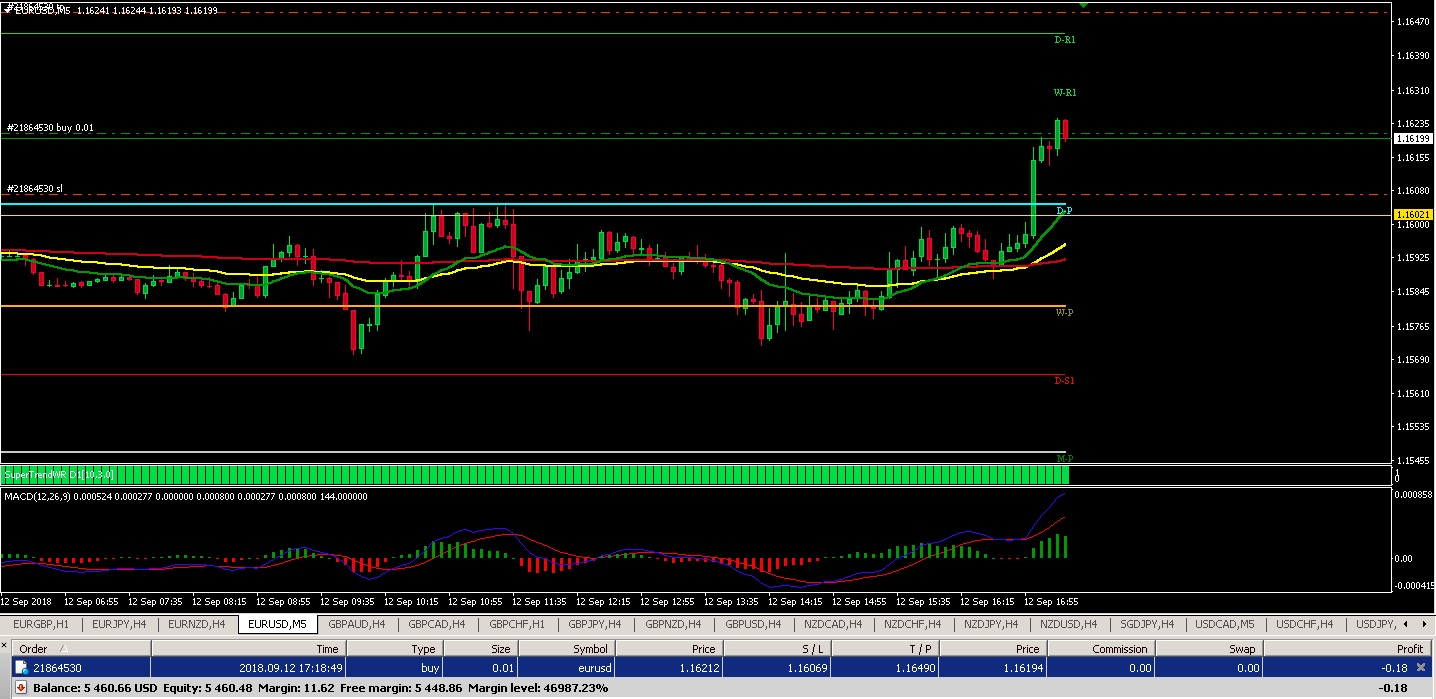
Task: Switch to the EURJPY,H4 chart tab
Action: pyautogui.click(x=119, y=624)
